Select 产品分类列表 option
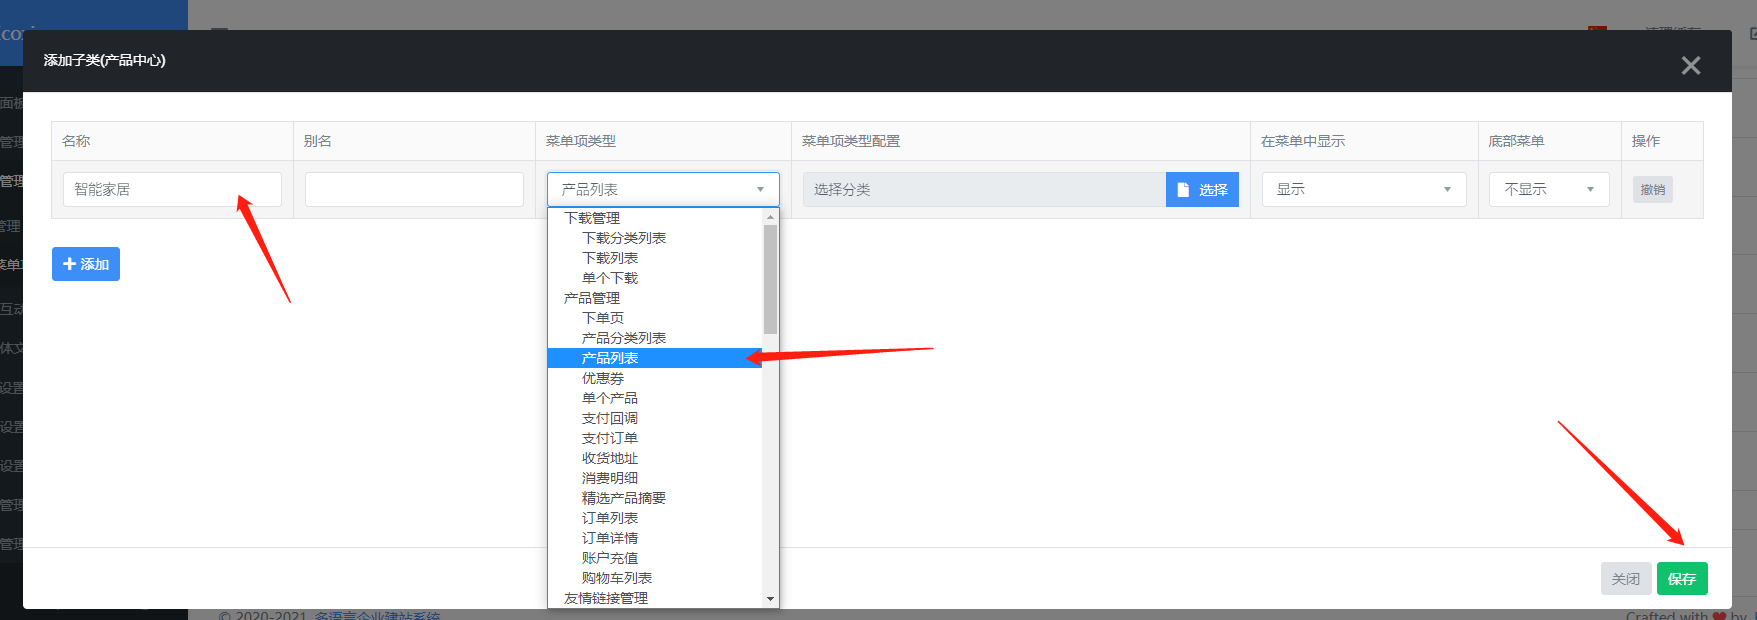The height and width of the screenshot is (620, 1757). 623,338
